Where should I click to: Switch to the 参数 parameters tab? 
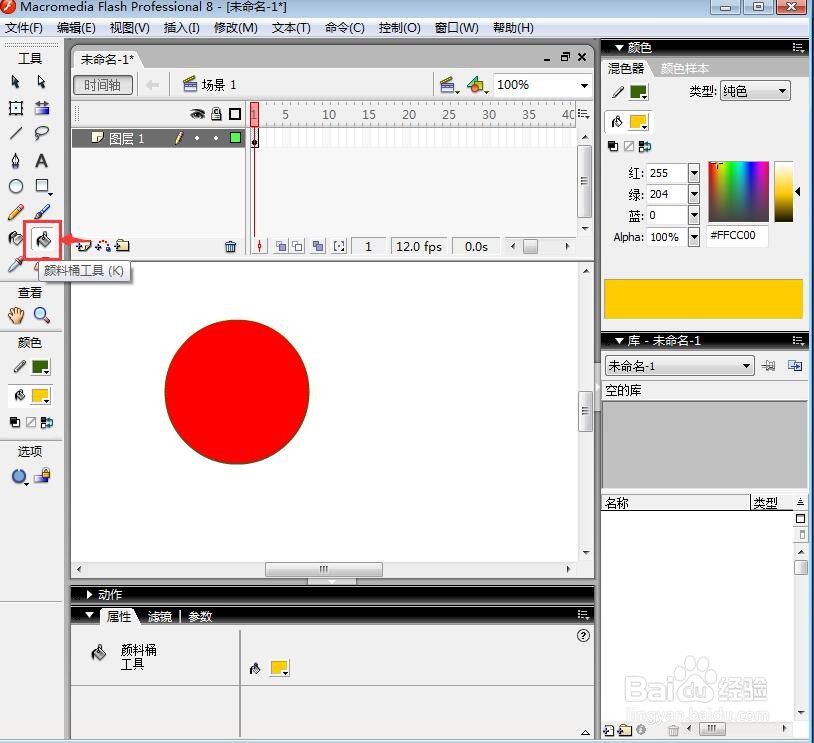coord(200,616)
